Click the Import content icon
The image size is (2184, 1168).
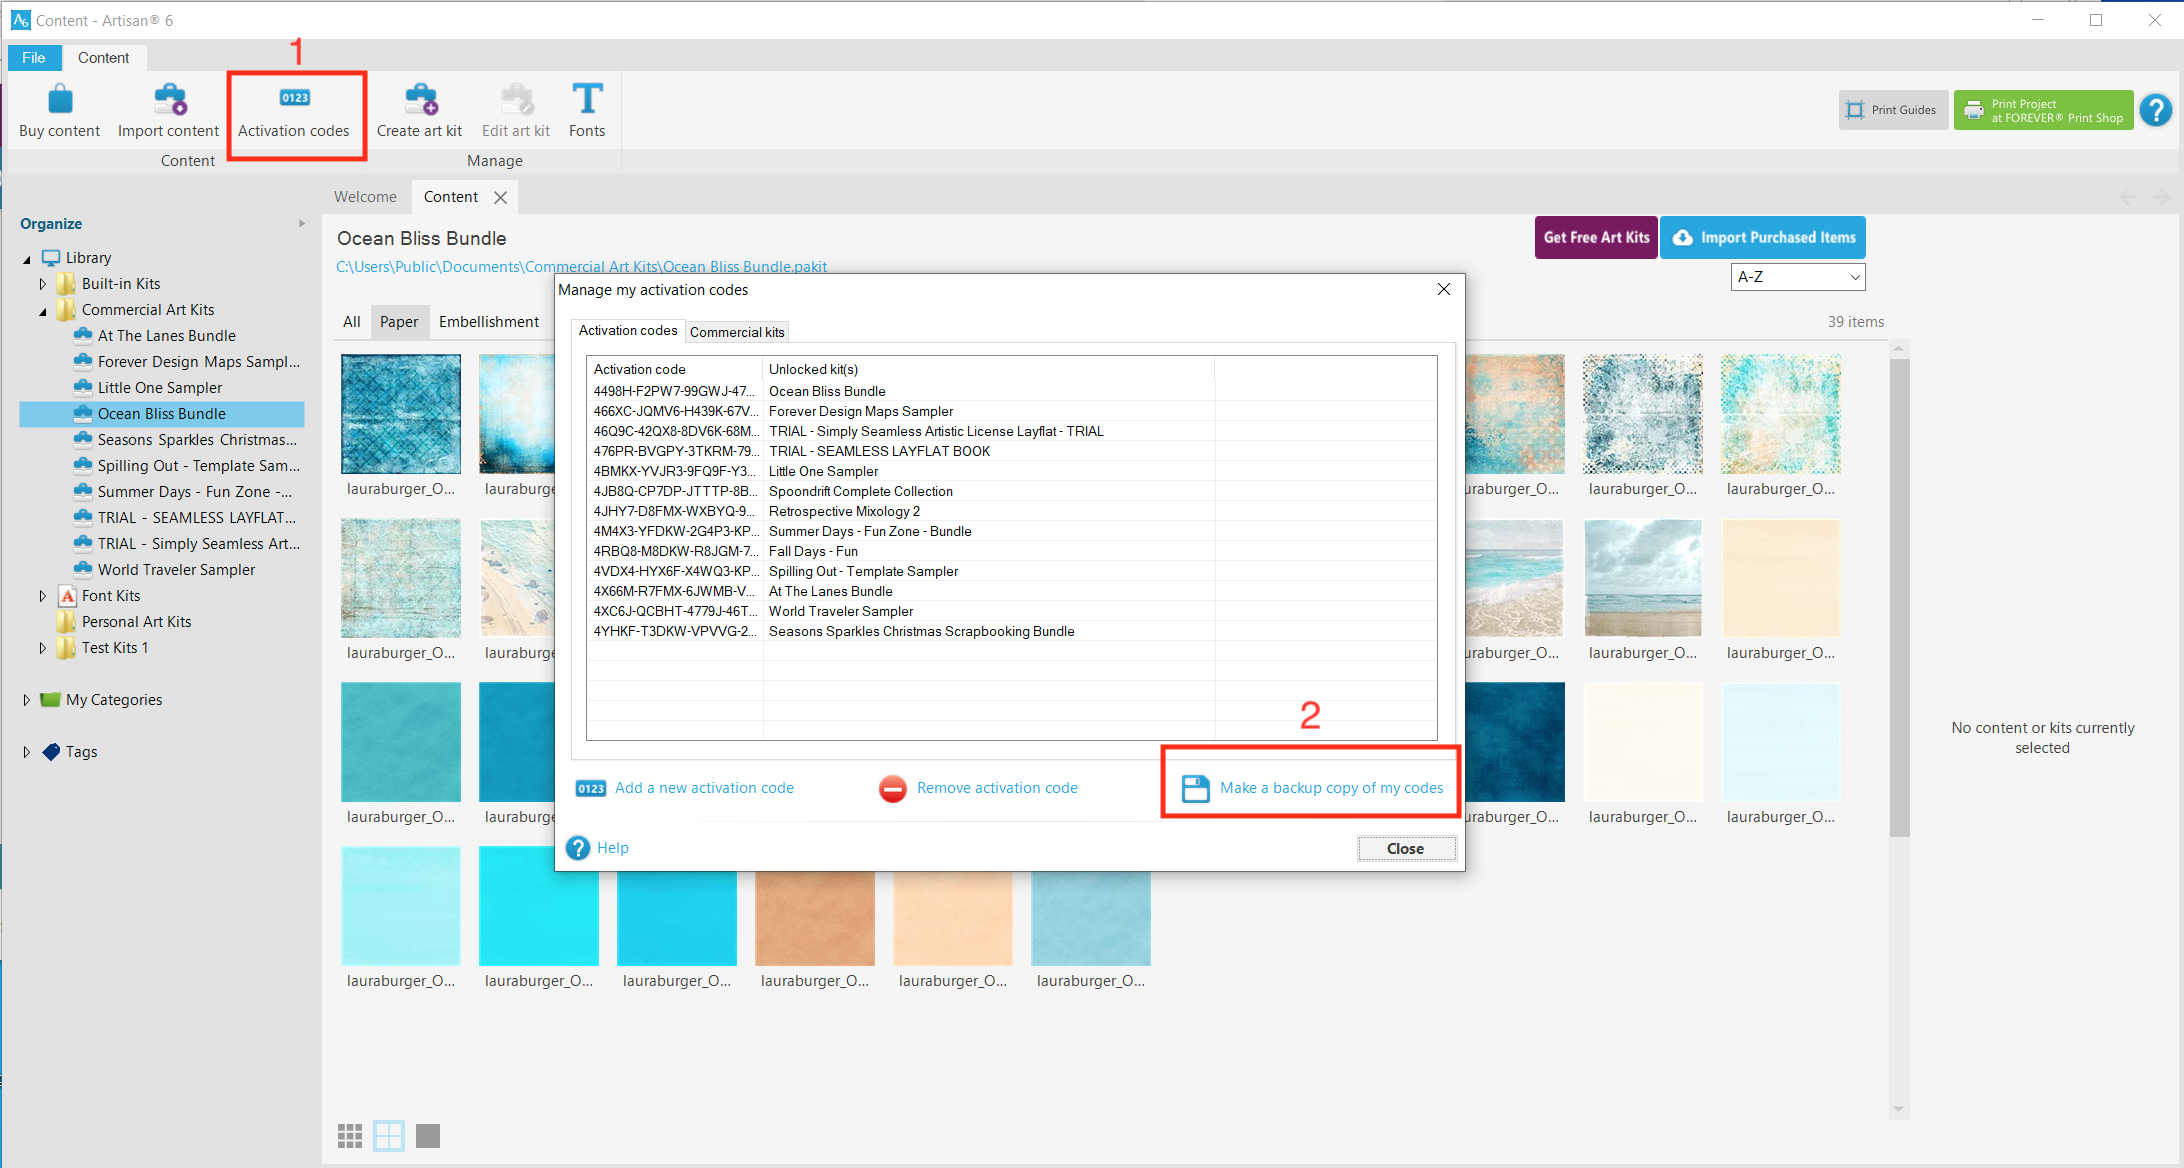(169, 100)
